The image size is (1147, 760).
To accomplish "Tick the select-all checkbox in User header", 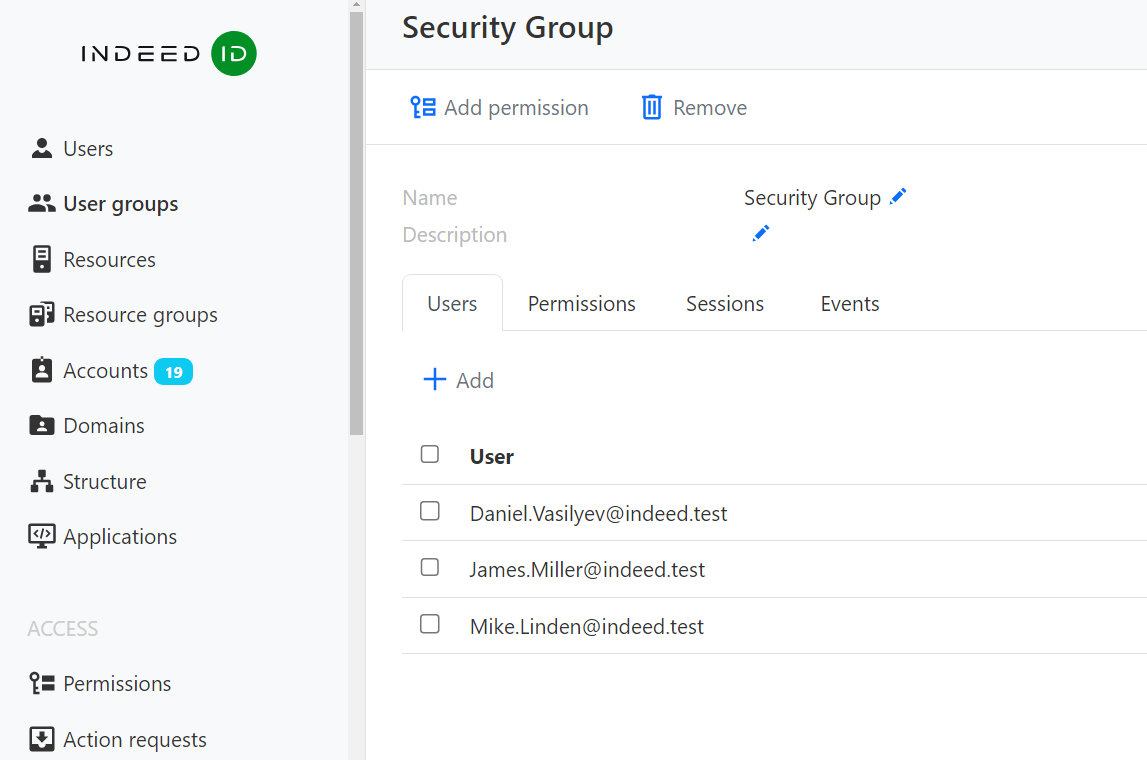I will pyautogui.click(x=430, y=455).
